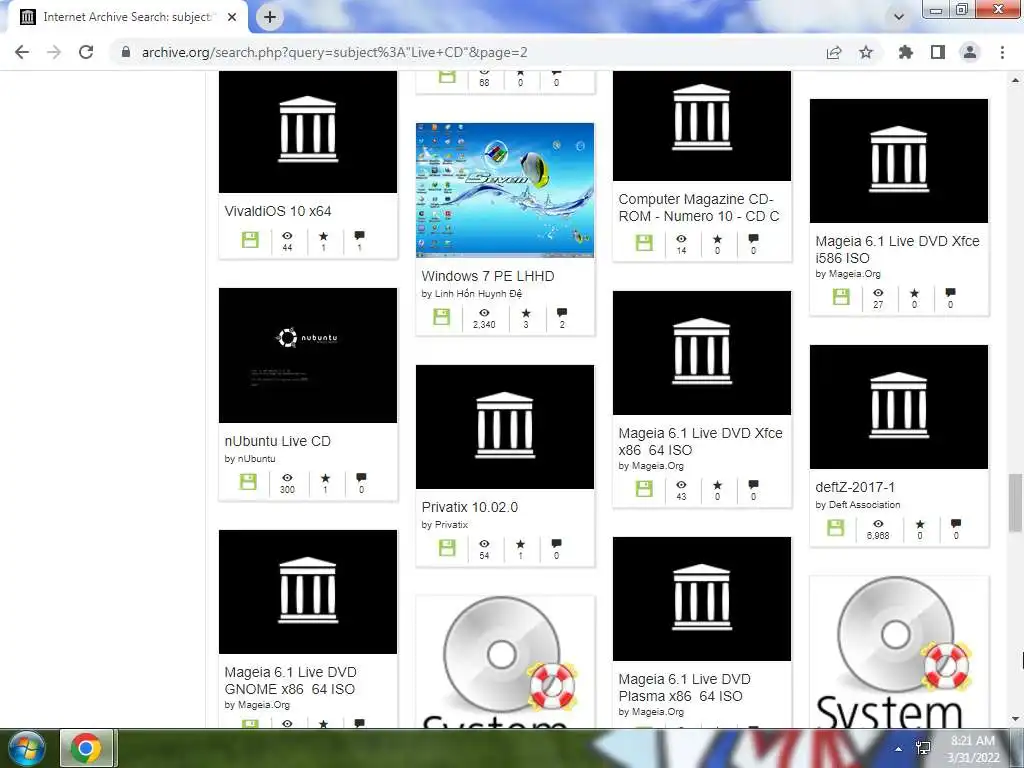View site security lock icon
Screen dimensions: 1024x768
[125, 52]
